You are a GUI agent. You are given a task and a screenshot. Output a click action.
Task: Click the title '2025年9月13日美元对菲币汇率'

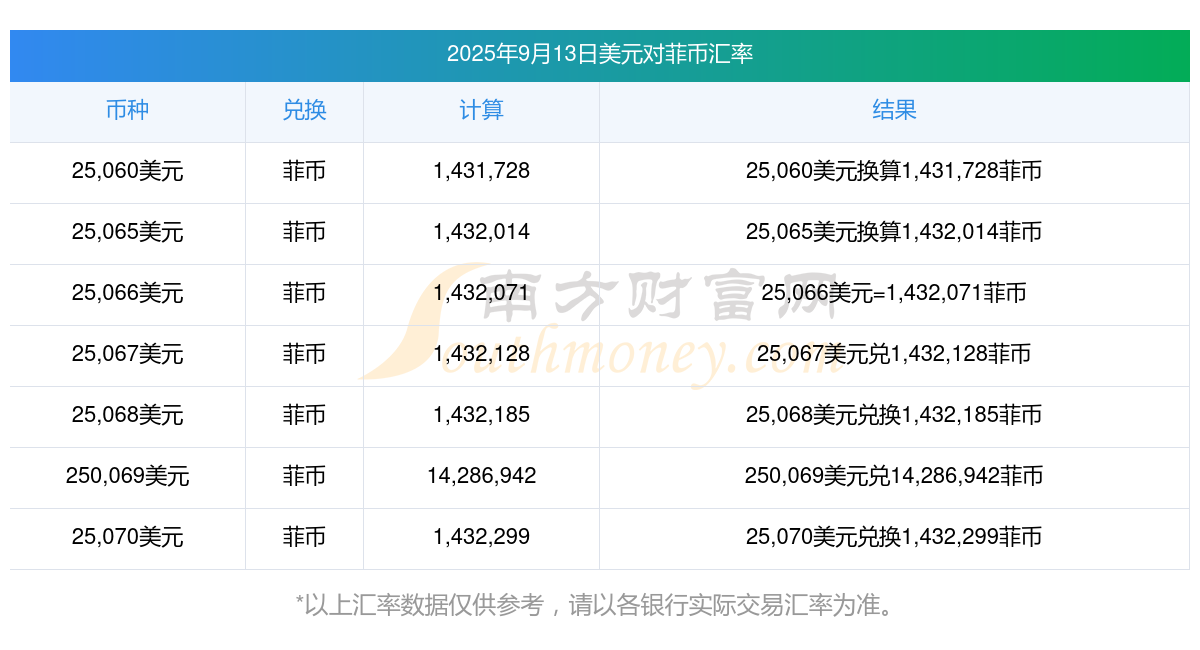[x=600, y=54]
